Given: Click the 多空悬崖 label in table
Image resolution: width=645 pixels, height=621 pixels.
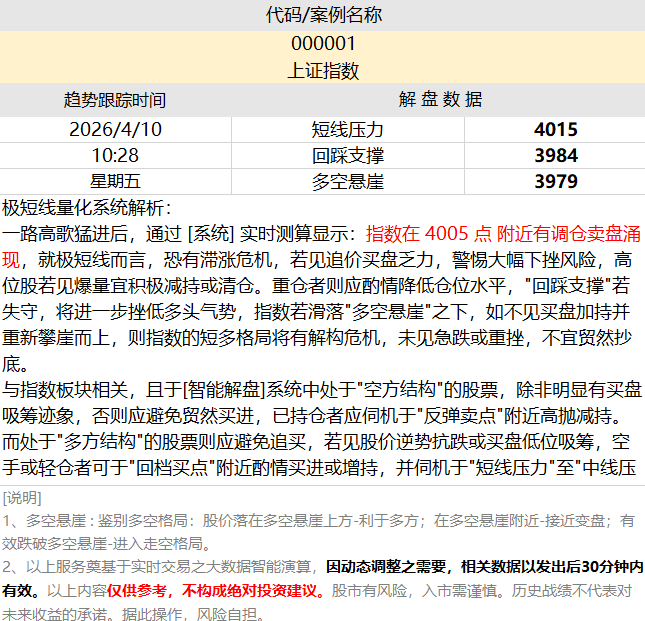Looking at the screenshot, I should [x=348, y=181].
